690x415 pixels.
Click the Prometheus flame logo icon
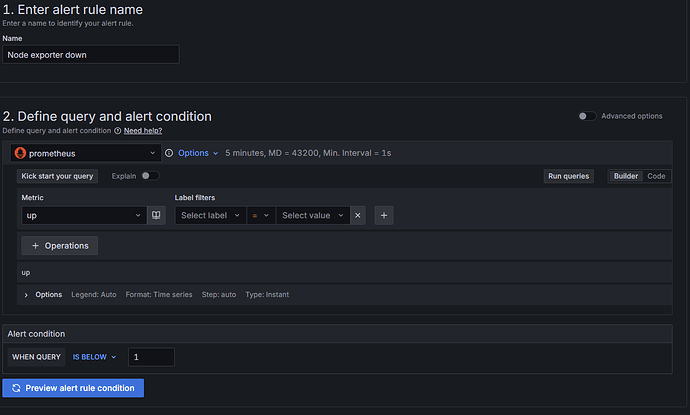click(20, 153)
